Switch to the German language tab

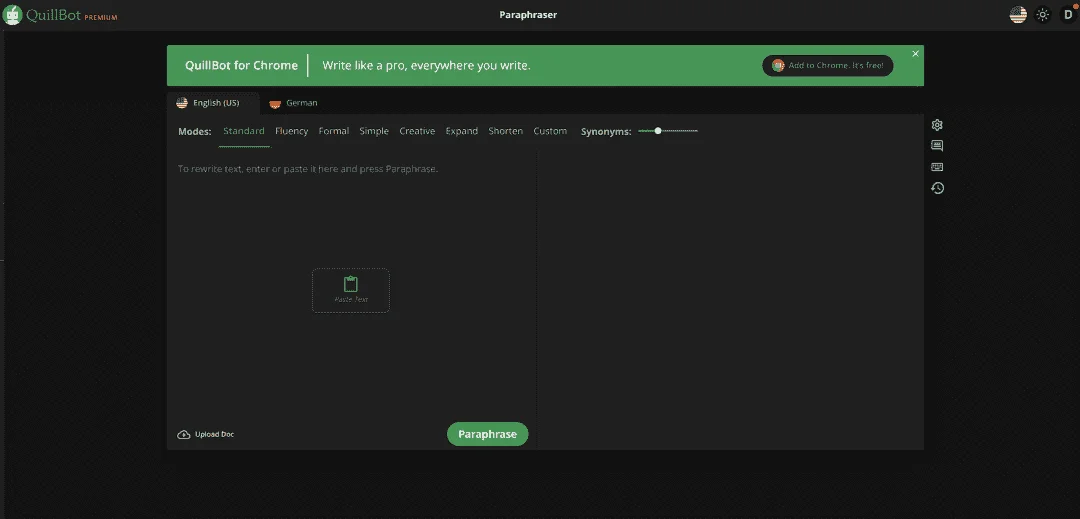pos(294,103)
